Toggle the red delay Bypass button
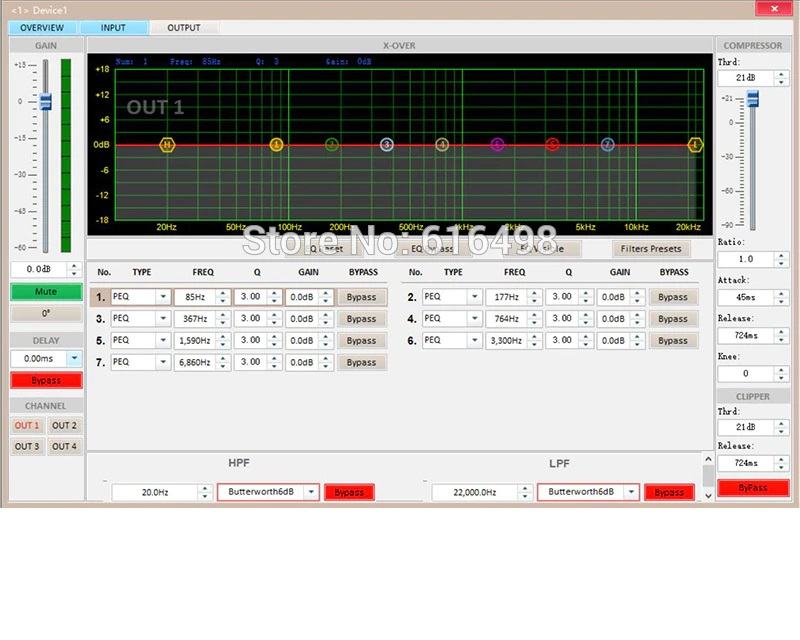 (46, 380)
